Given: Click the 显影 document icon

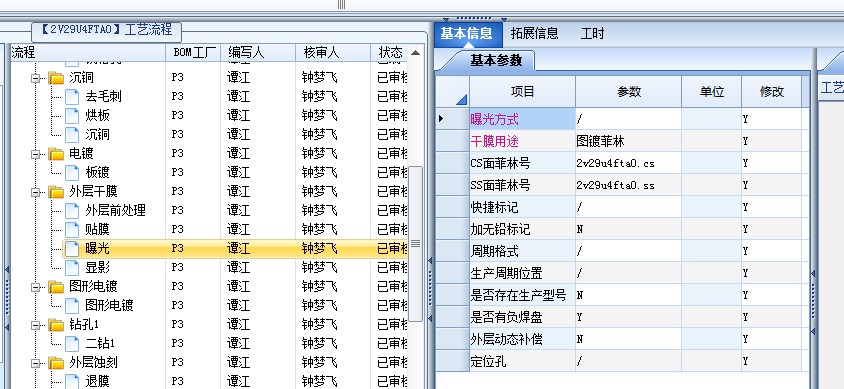Looking at the screenshot, I should click(x=72, y=267).
